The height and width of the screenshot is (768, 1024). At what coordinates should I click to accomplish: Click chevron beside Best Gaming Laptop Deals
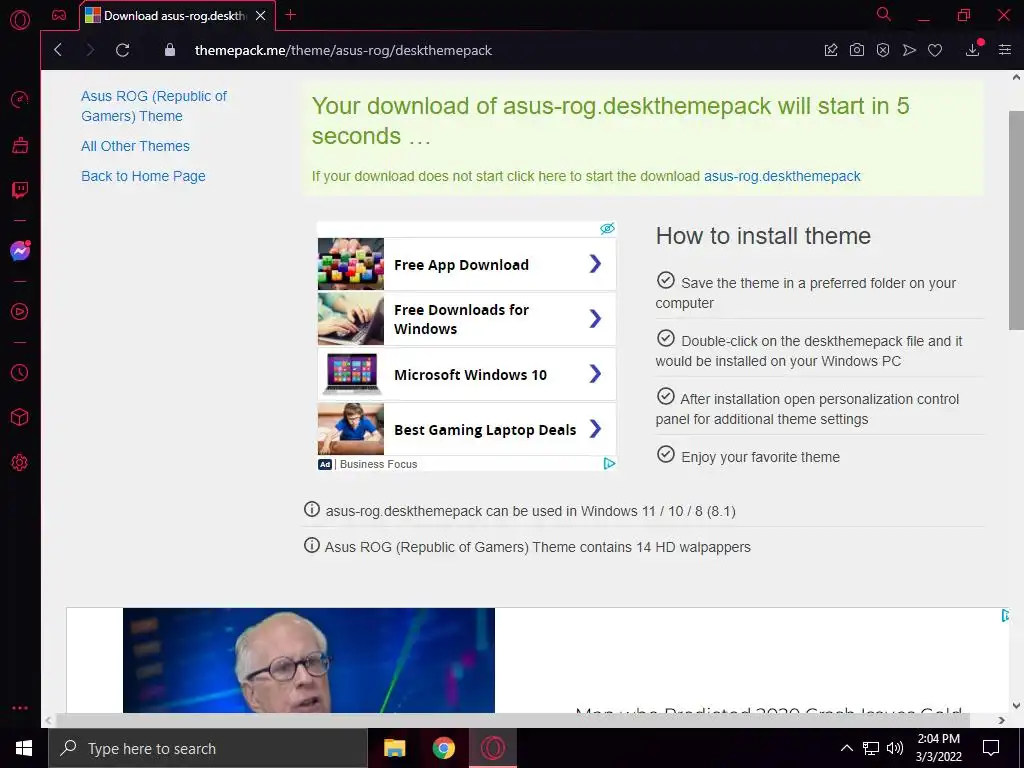(595, 429)
